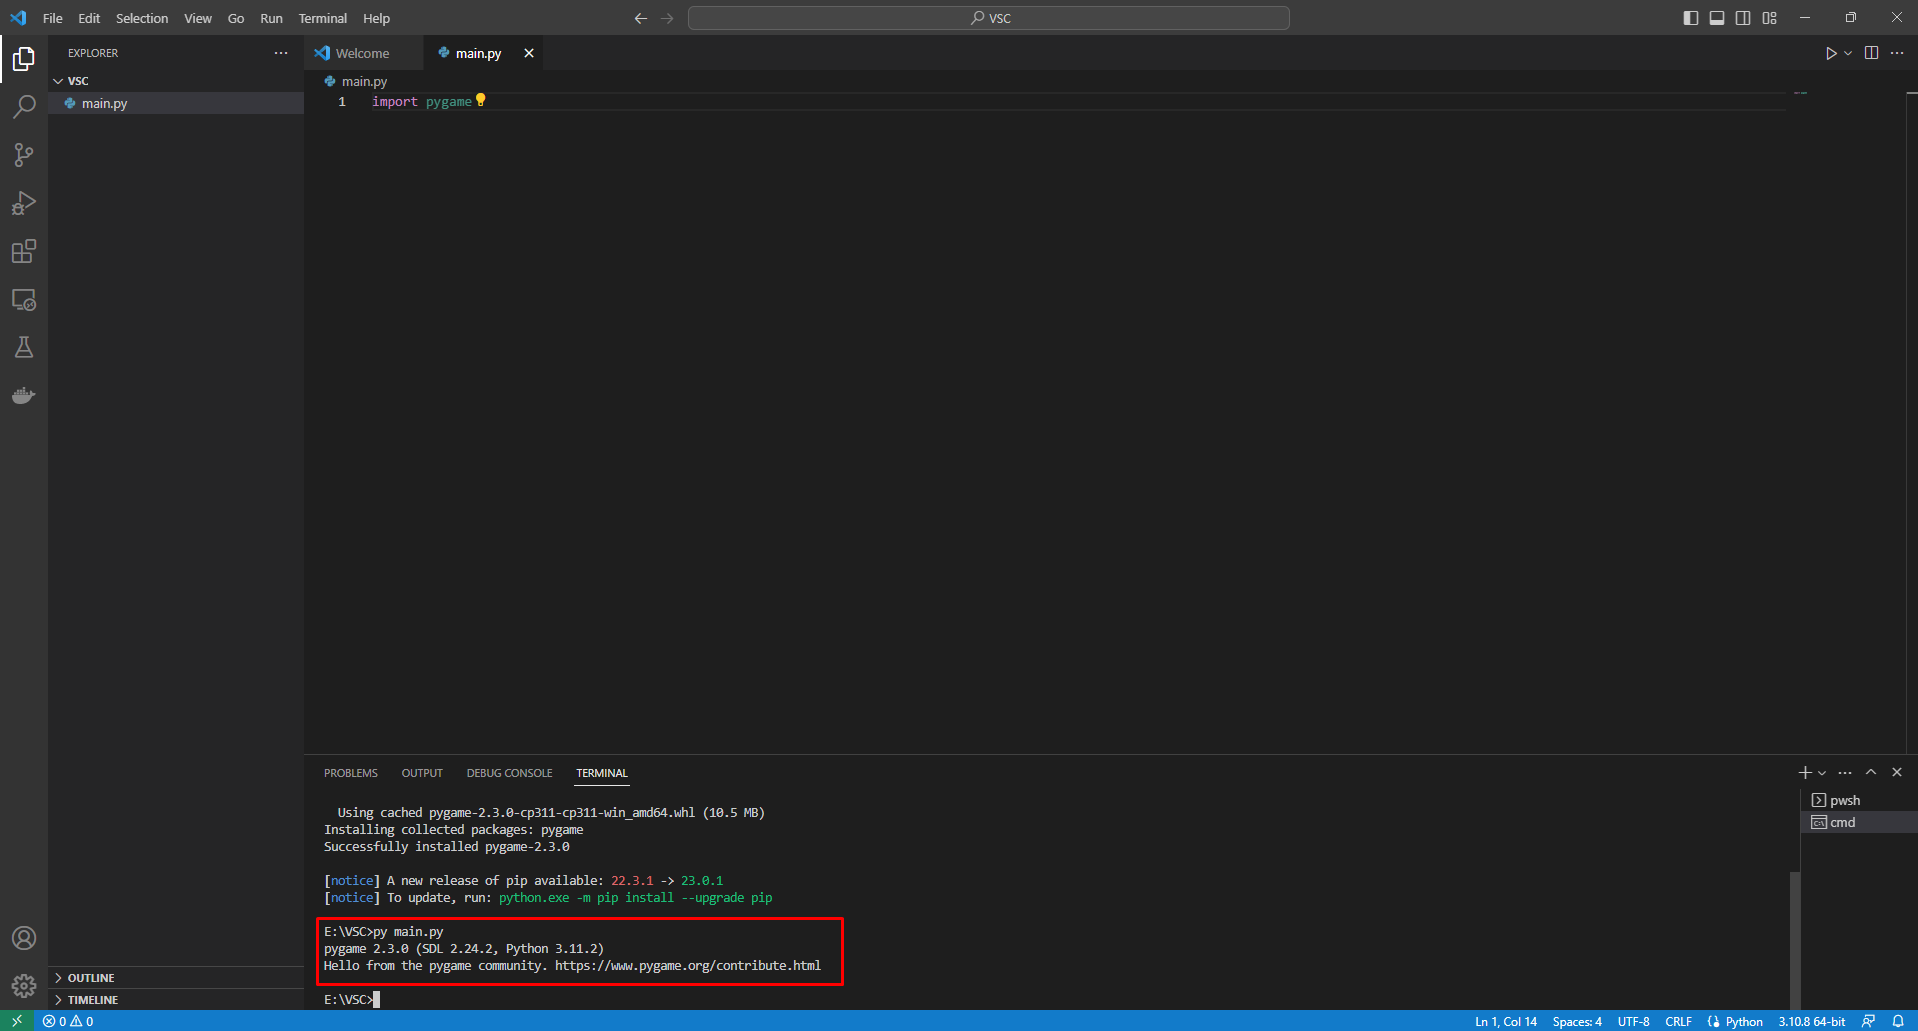1918x1031 pixels.
Task: Change CRLF end of line sequence
Action: (x=1678, y=1021)
